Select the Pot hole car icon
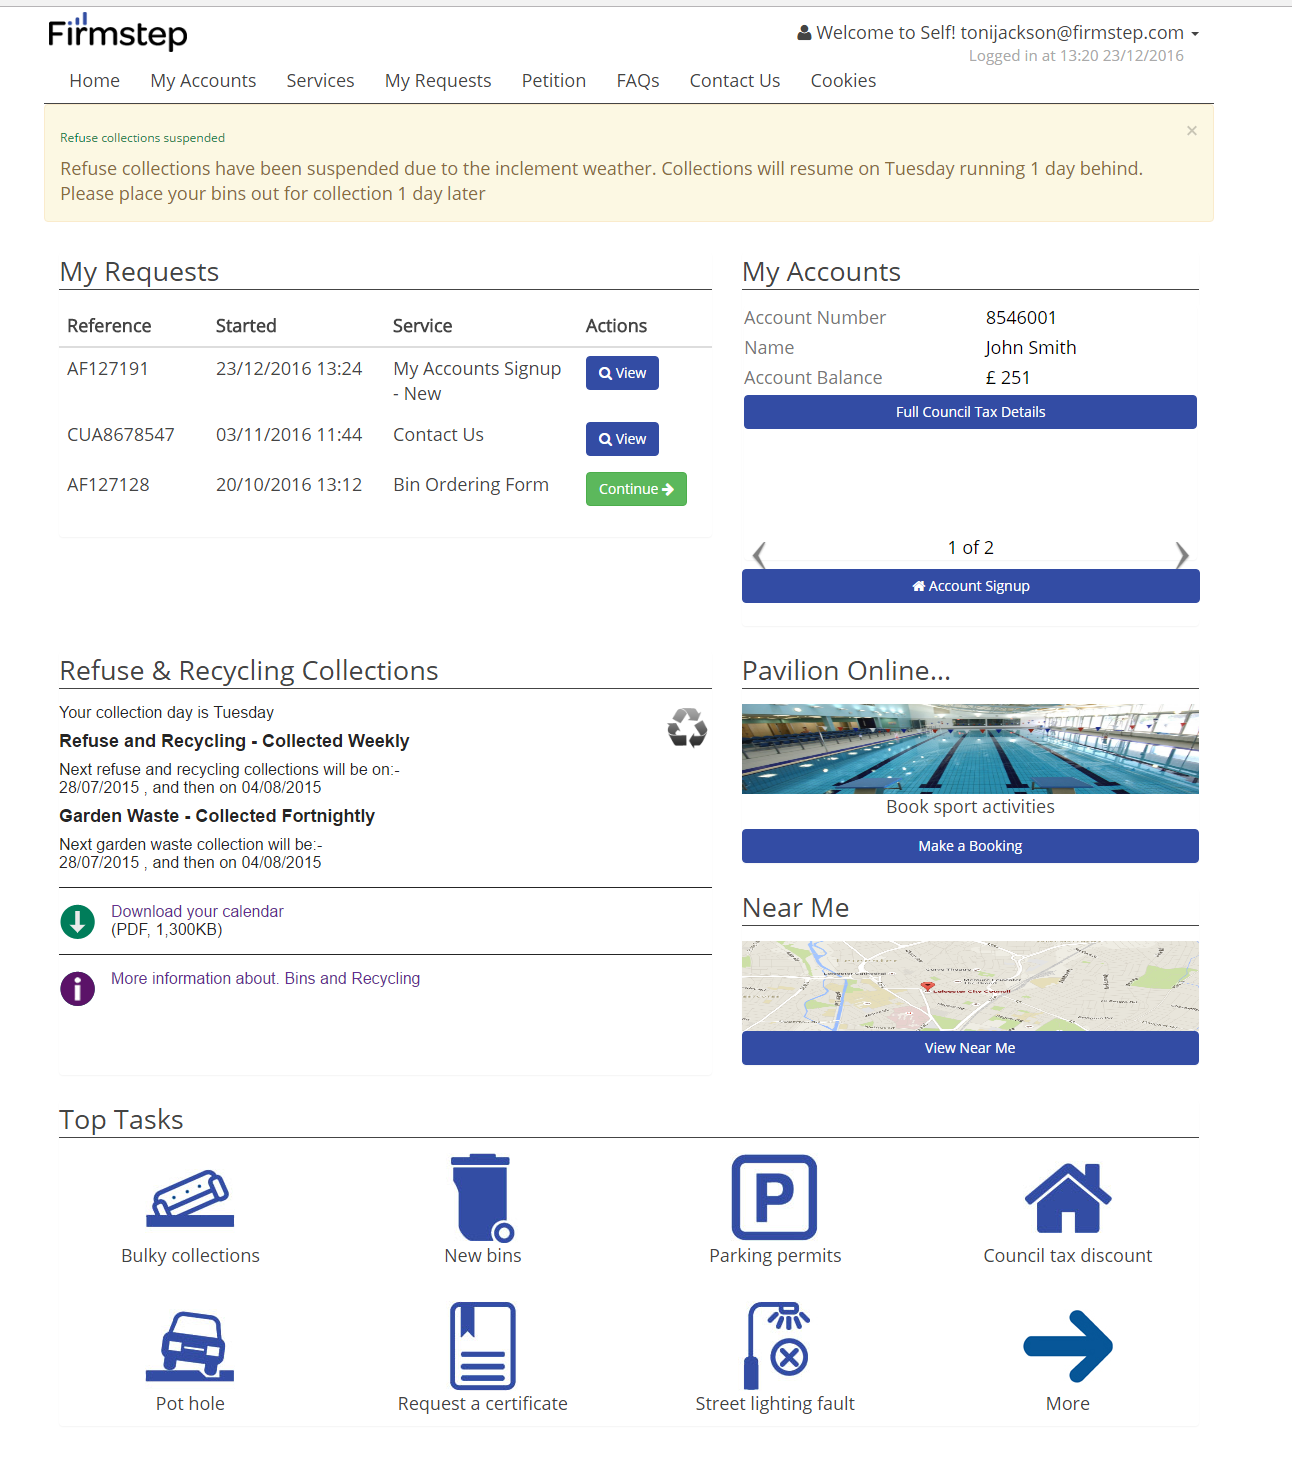 (x=190, y=1346)
